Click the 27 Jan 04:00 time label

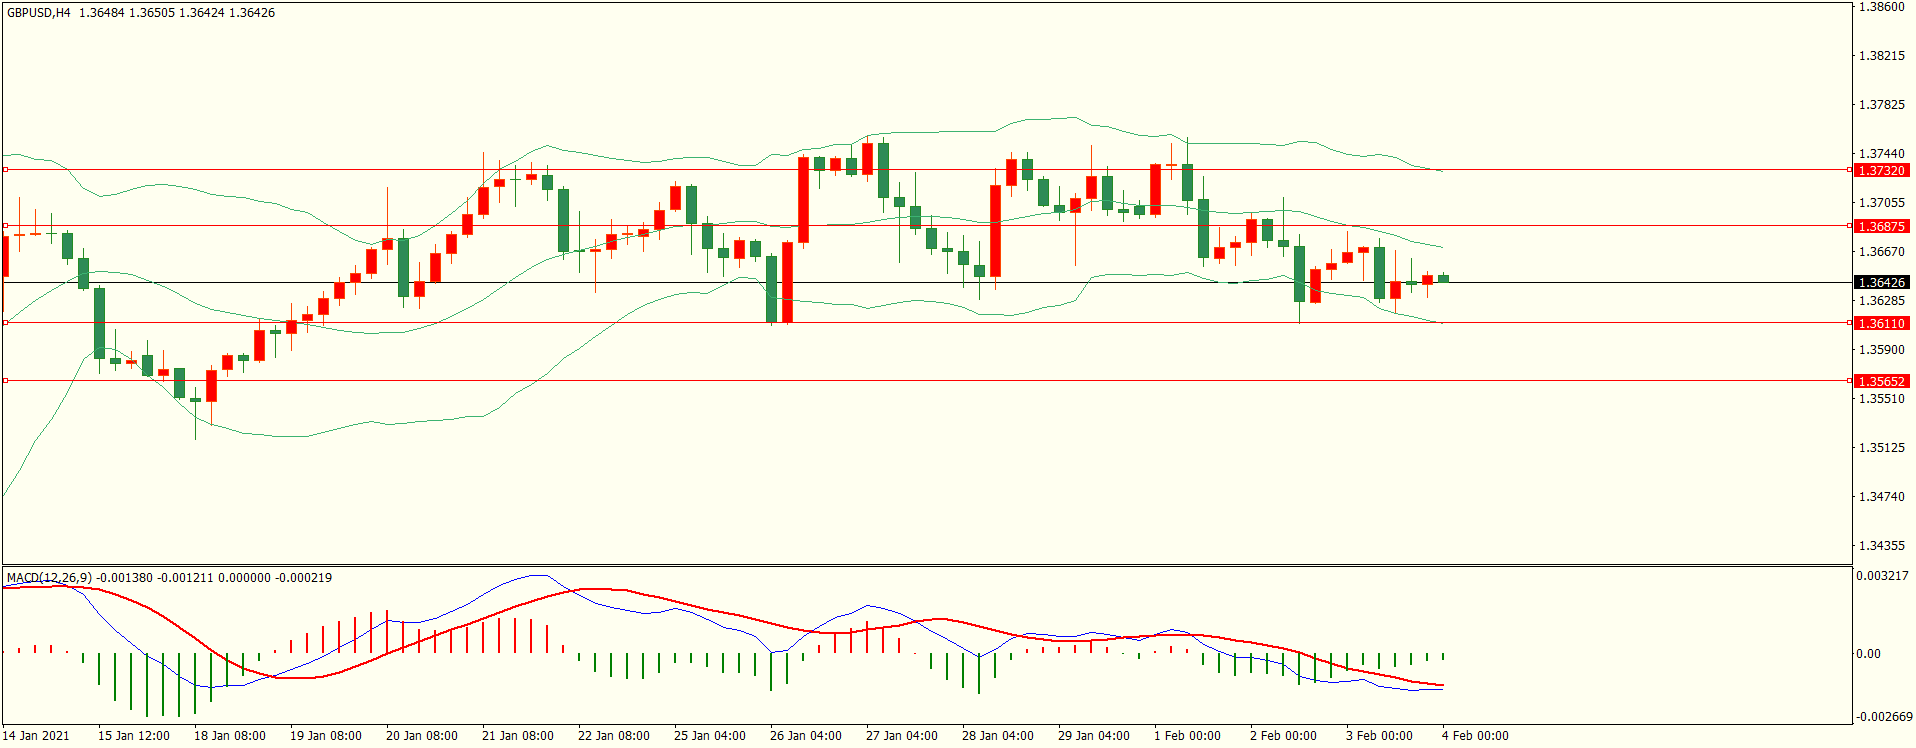(902, 736)
